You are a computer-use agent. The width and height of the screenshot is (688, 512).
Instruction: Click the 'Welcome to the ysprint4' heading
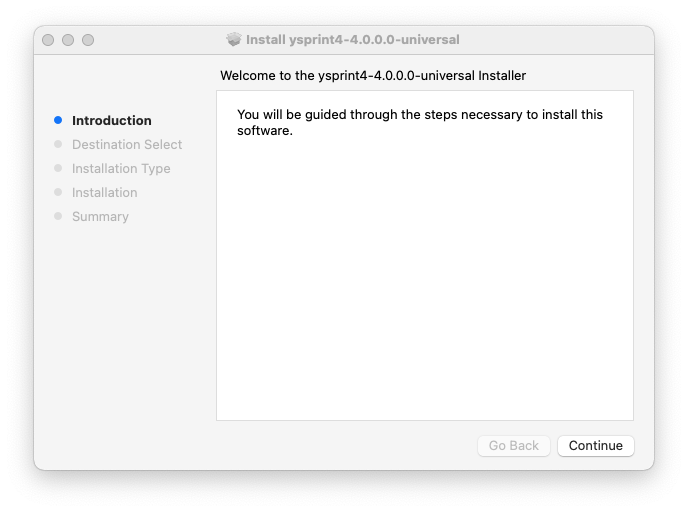click(x=373, y=76)
